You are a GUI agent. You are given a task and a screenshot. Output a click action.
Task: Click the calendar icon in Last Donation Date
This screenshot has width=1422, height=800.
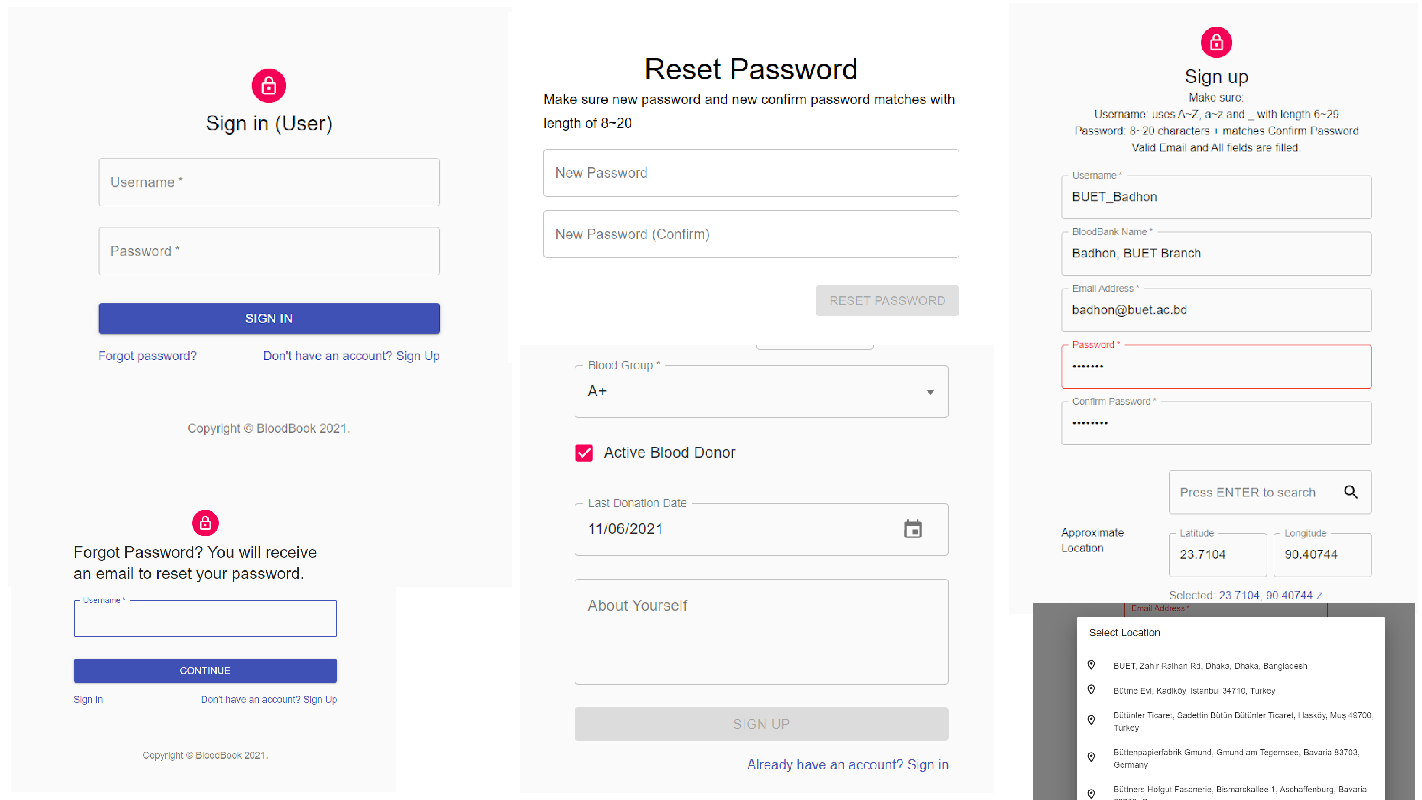tap(912, 529)
